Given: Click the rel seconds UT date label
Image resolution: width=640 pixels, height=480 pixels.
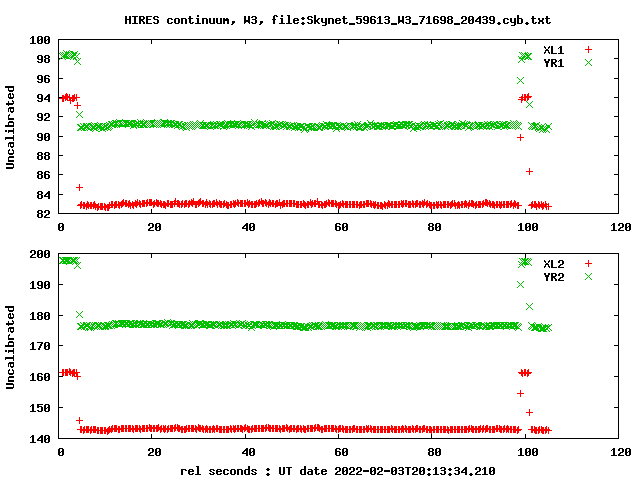Looking at the screenshot, I should [x=338, y=471].
